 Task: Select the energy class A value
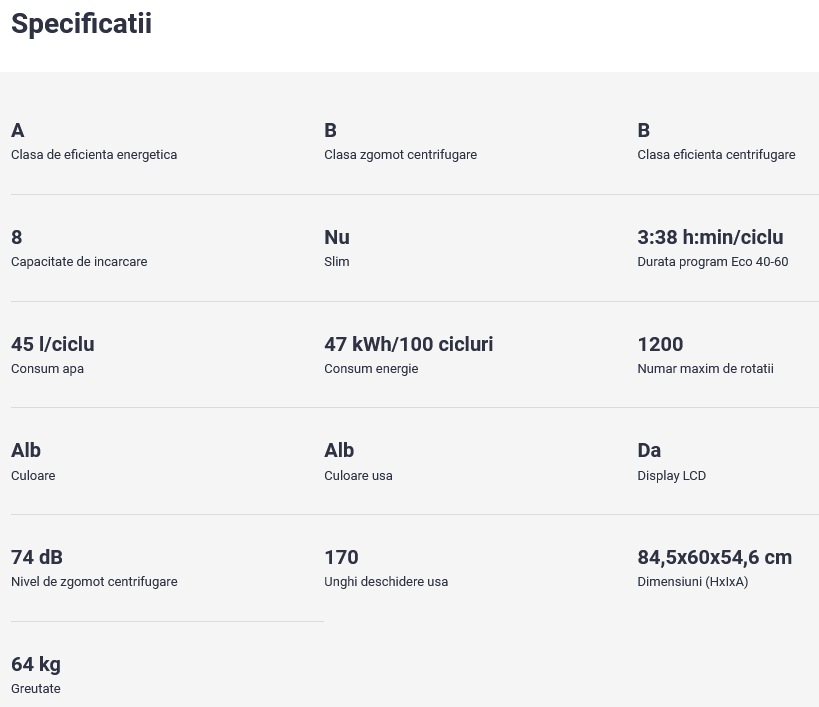[18, 131]
